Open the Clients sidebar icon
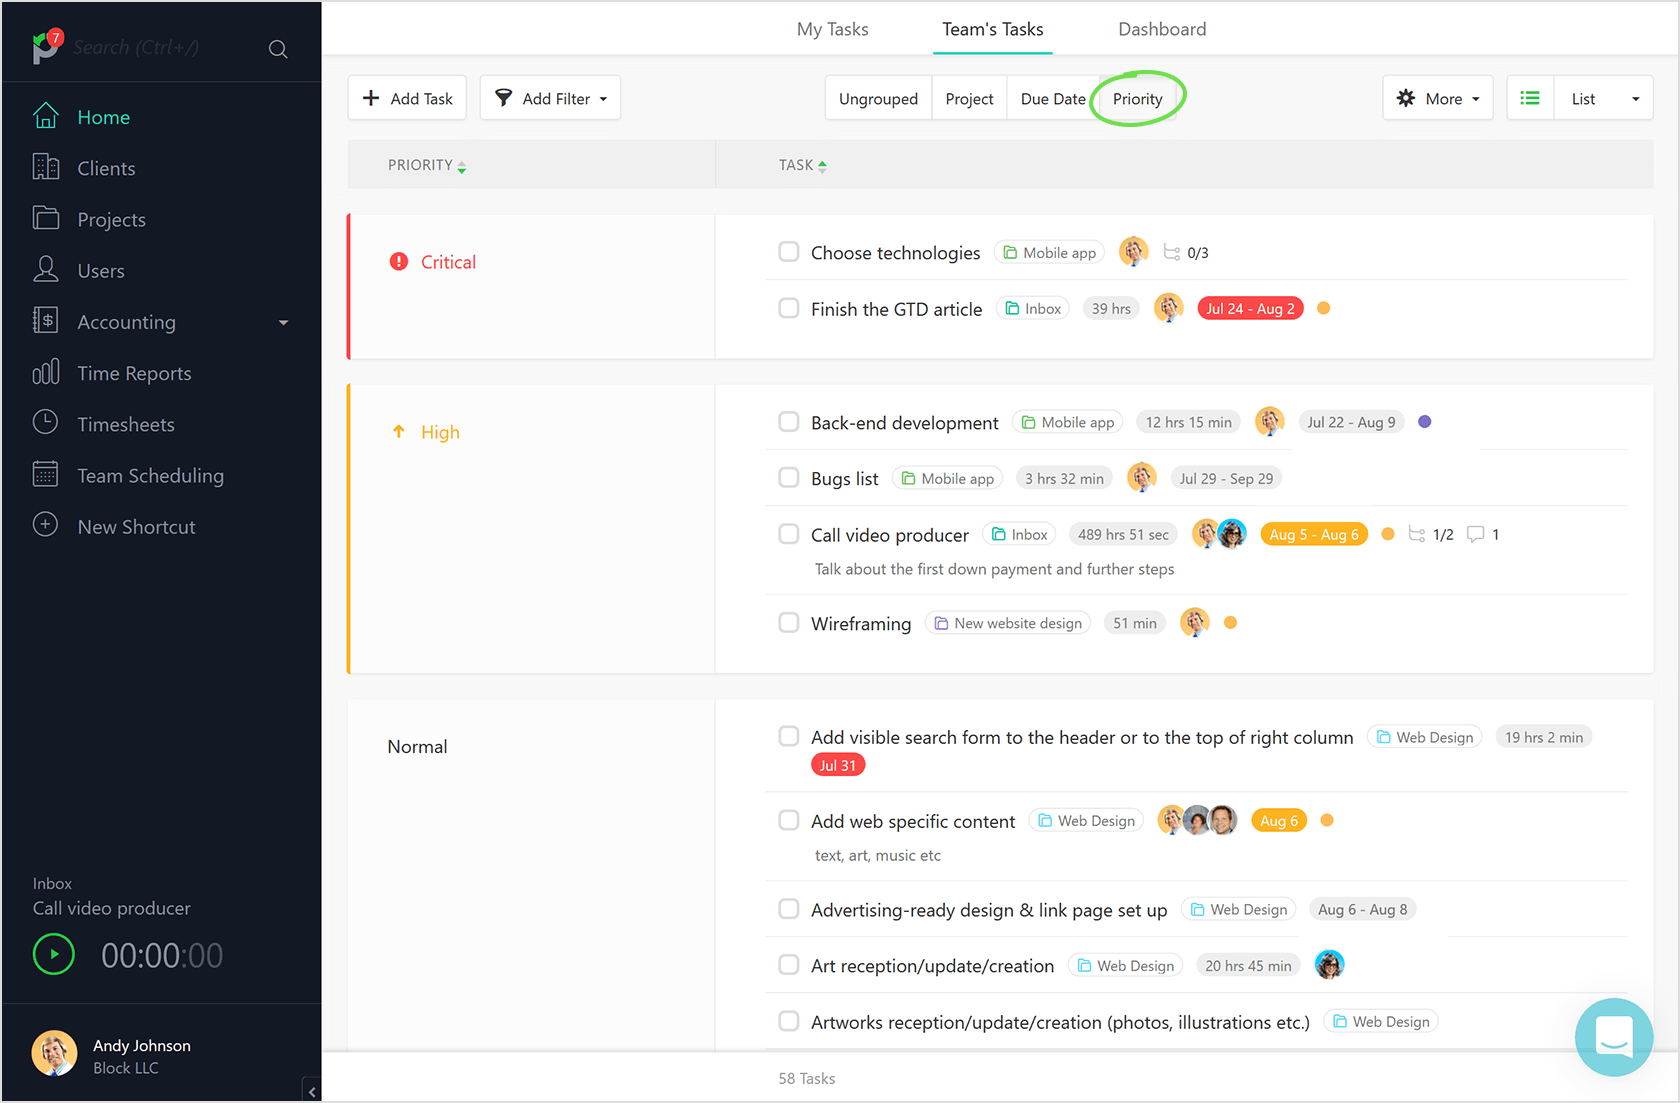Screen dimensions: 1680x1103 (46, 168)
